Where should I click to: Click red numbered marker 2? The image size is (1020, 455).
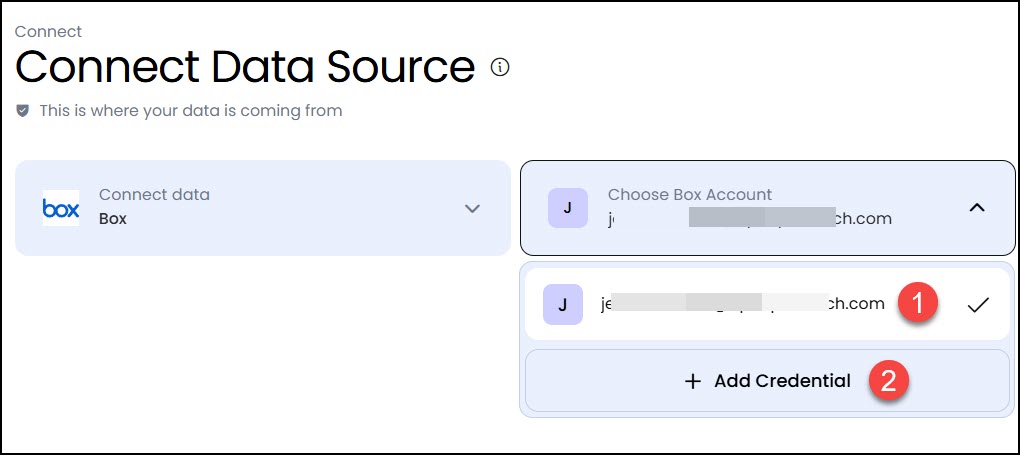pos(889,381)
